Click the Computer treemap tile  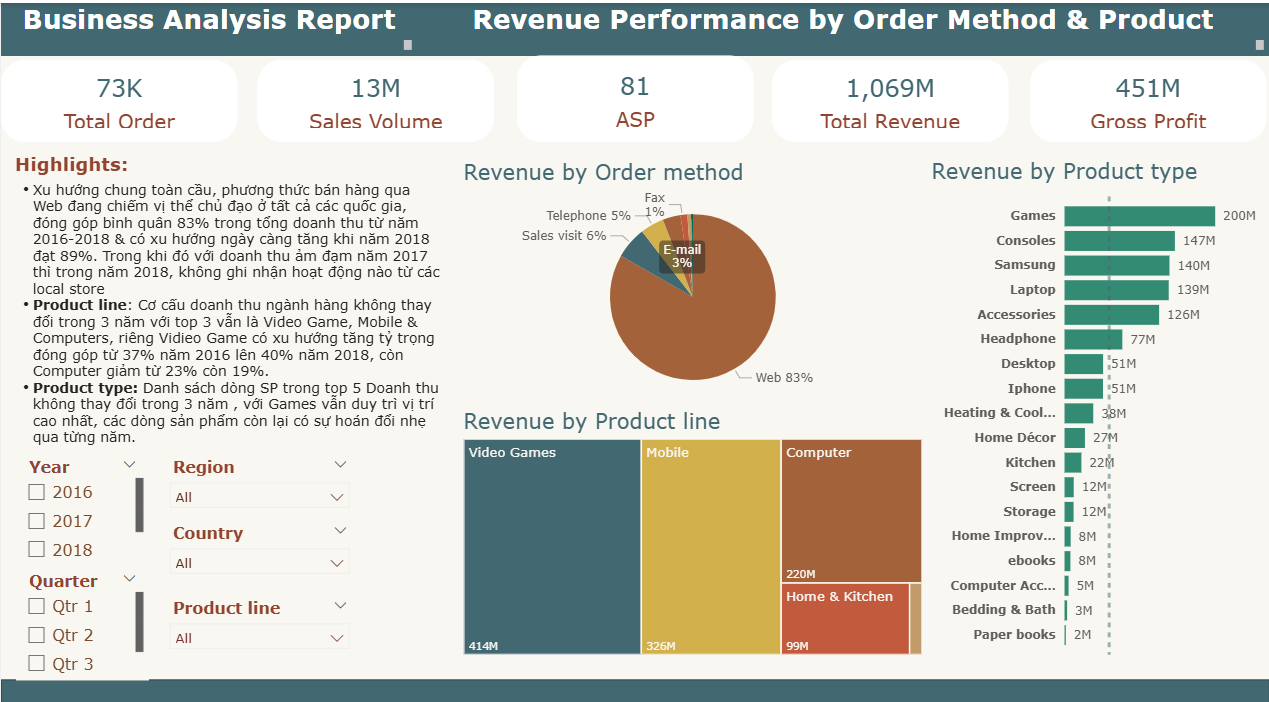[850, 510]
